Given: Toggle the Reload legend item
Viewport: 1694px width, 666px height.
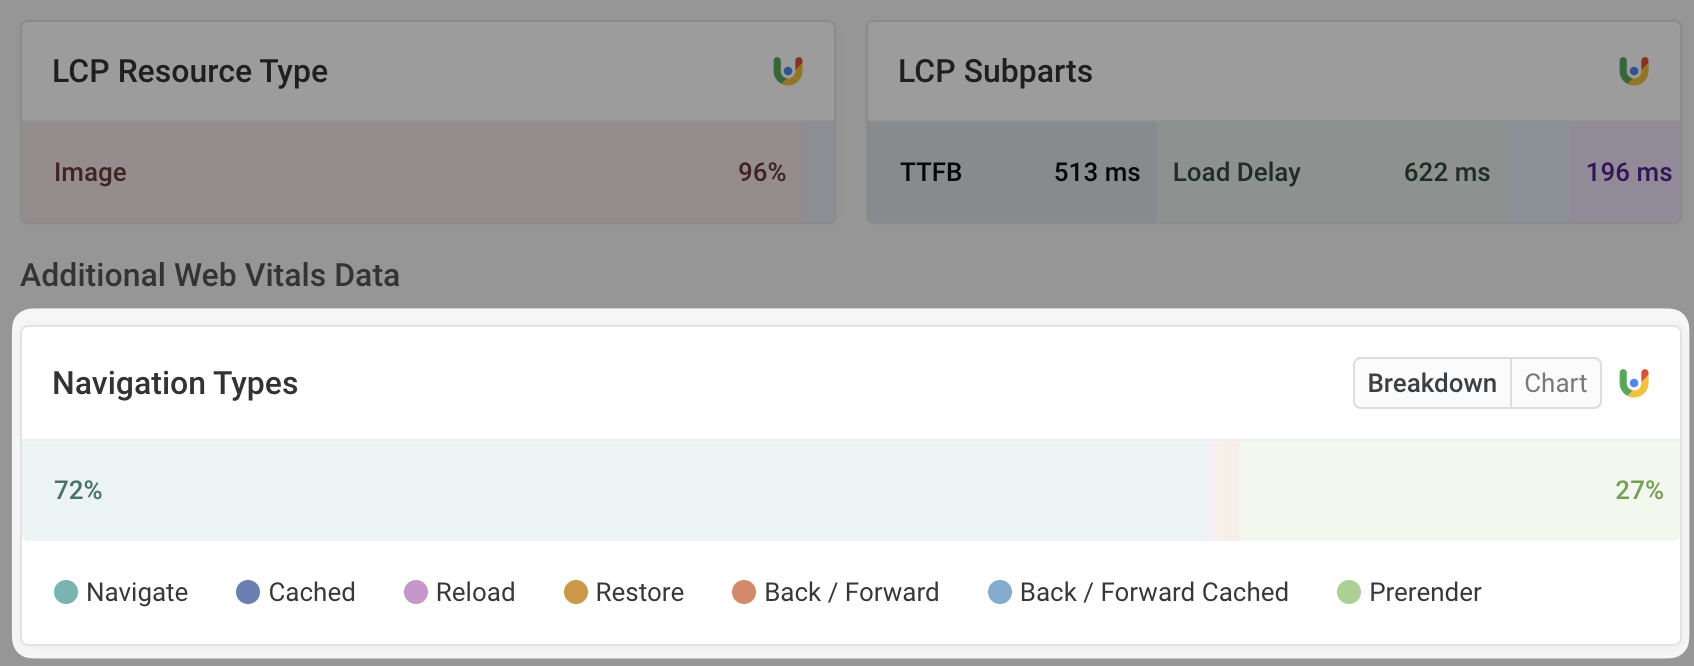Looking at the screenshot, I should click(460, 592).
